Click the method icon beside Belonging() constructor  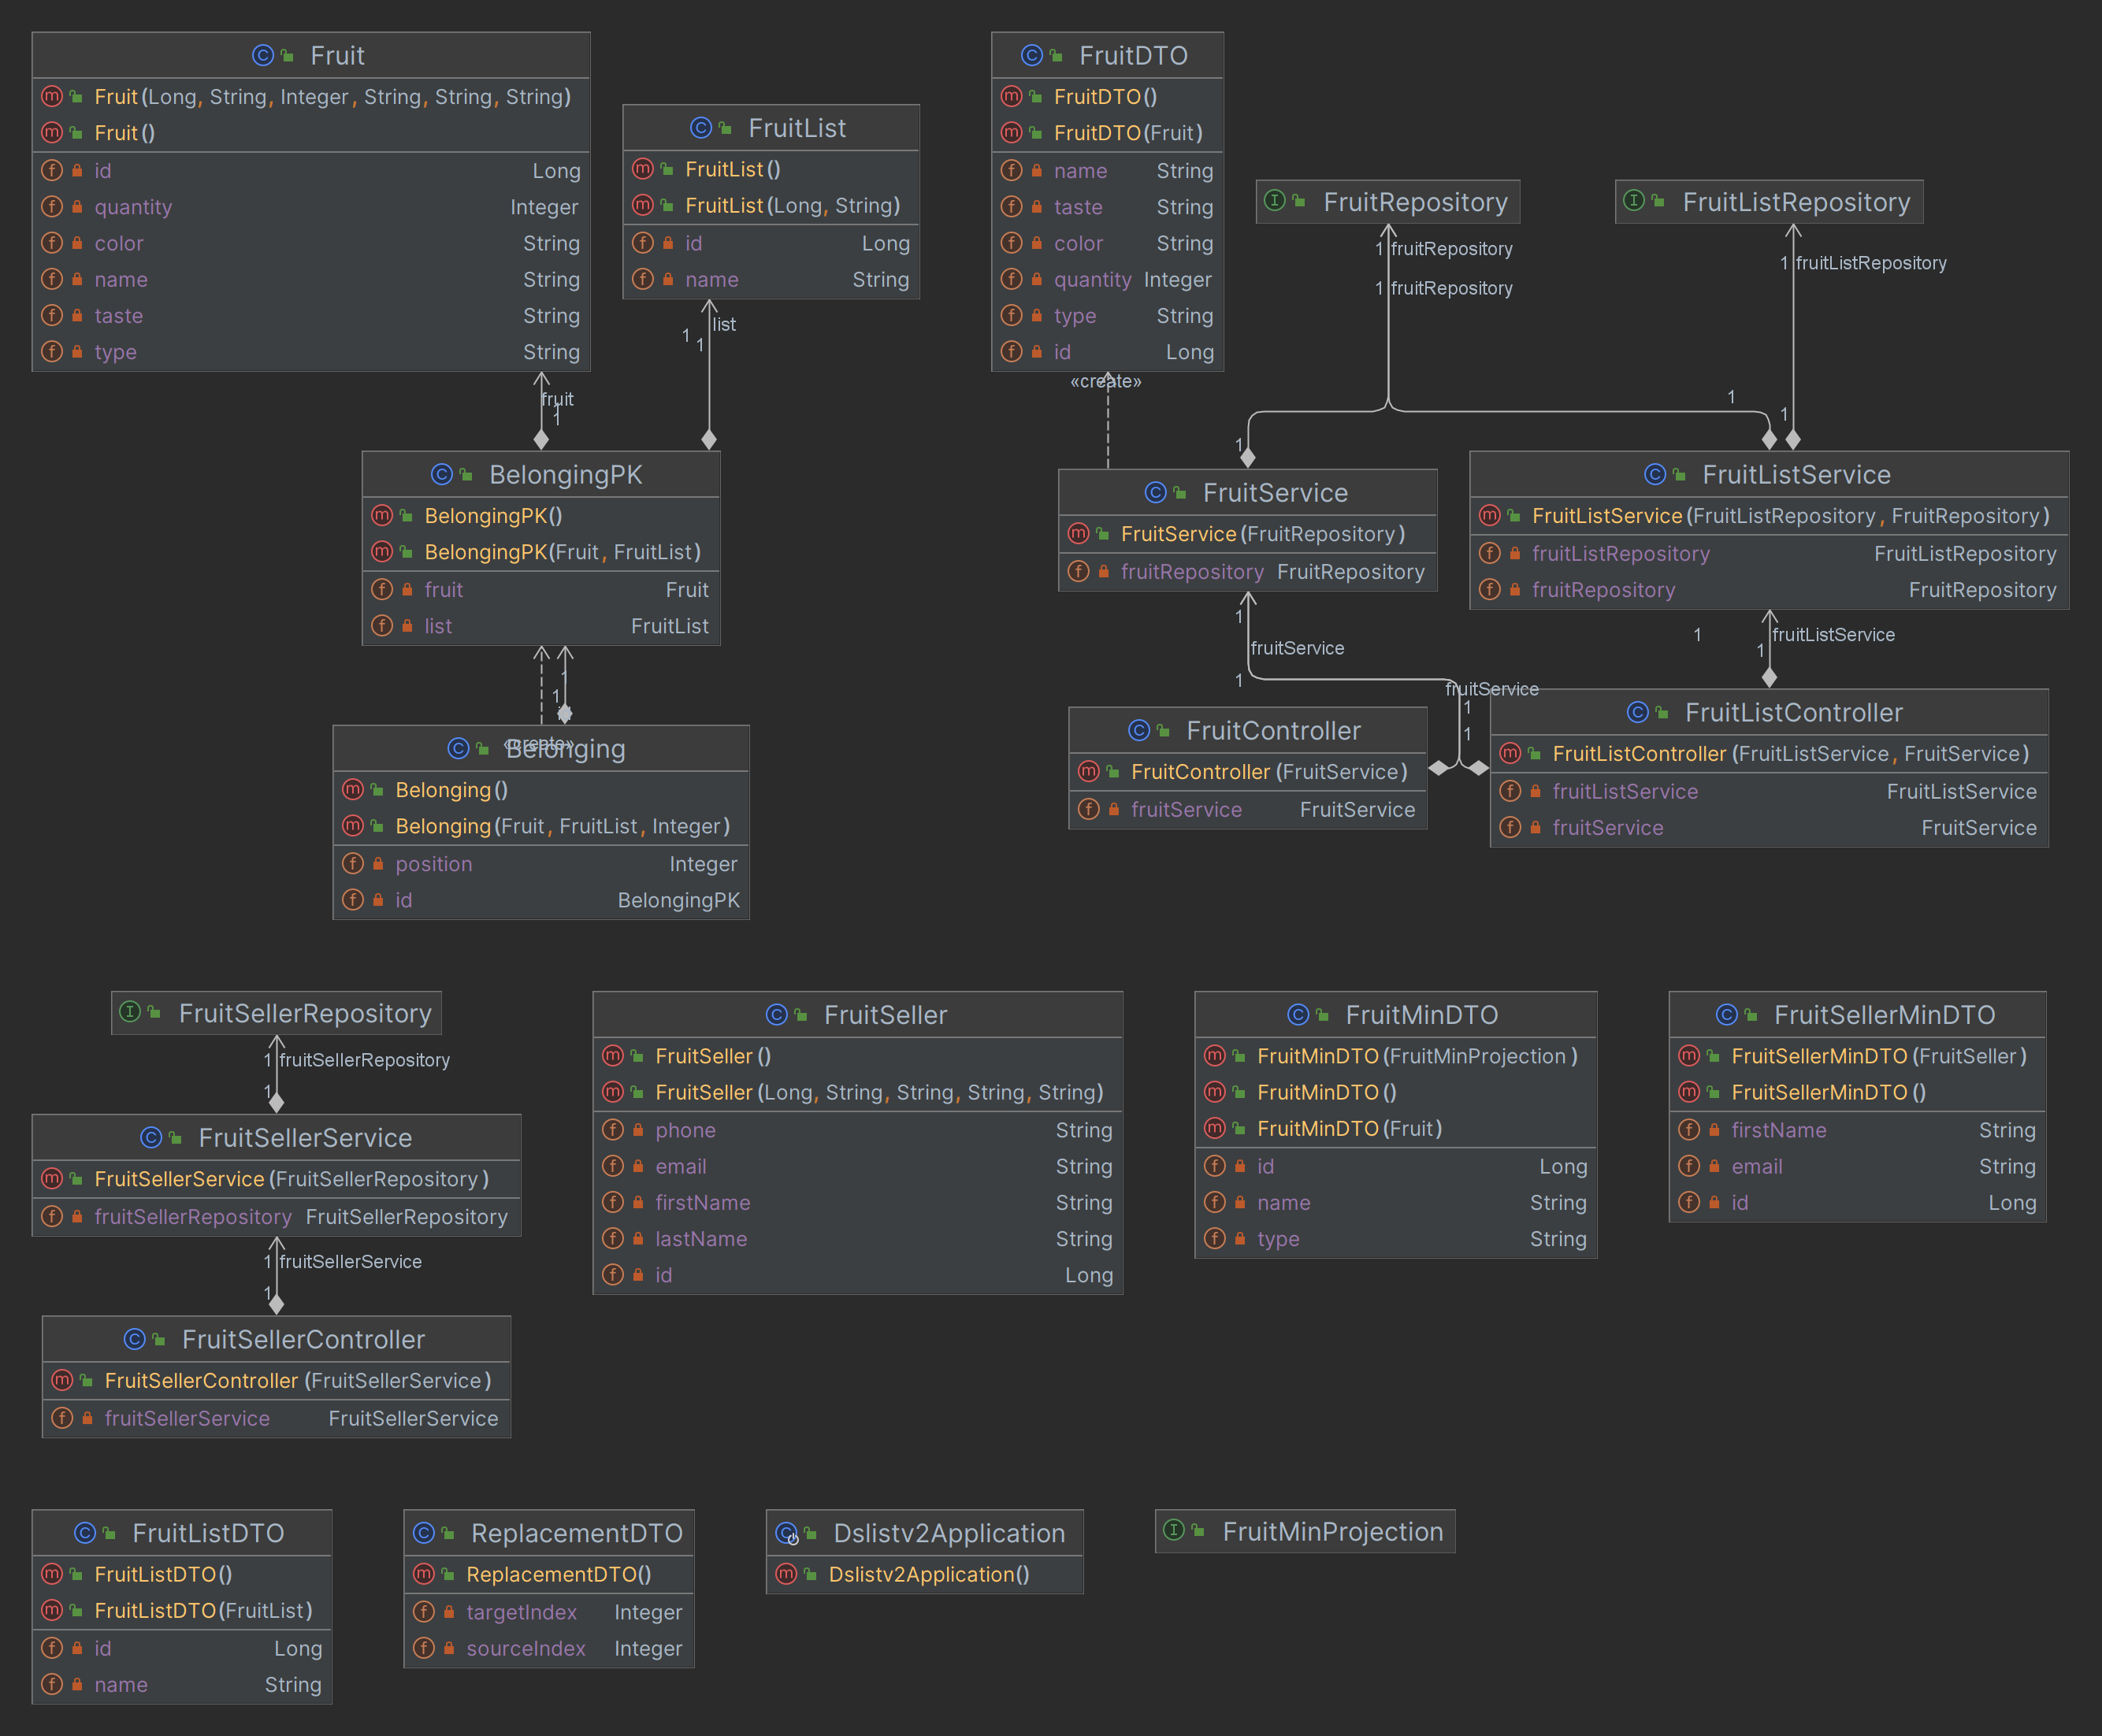353,789
